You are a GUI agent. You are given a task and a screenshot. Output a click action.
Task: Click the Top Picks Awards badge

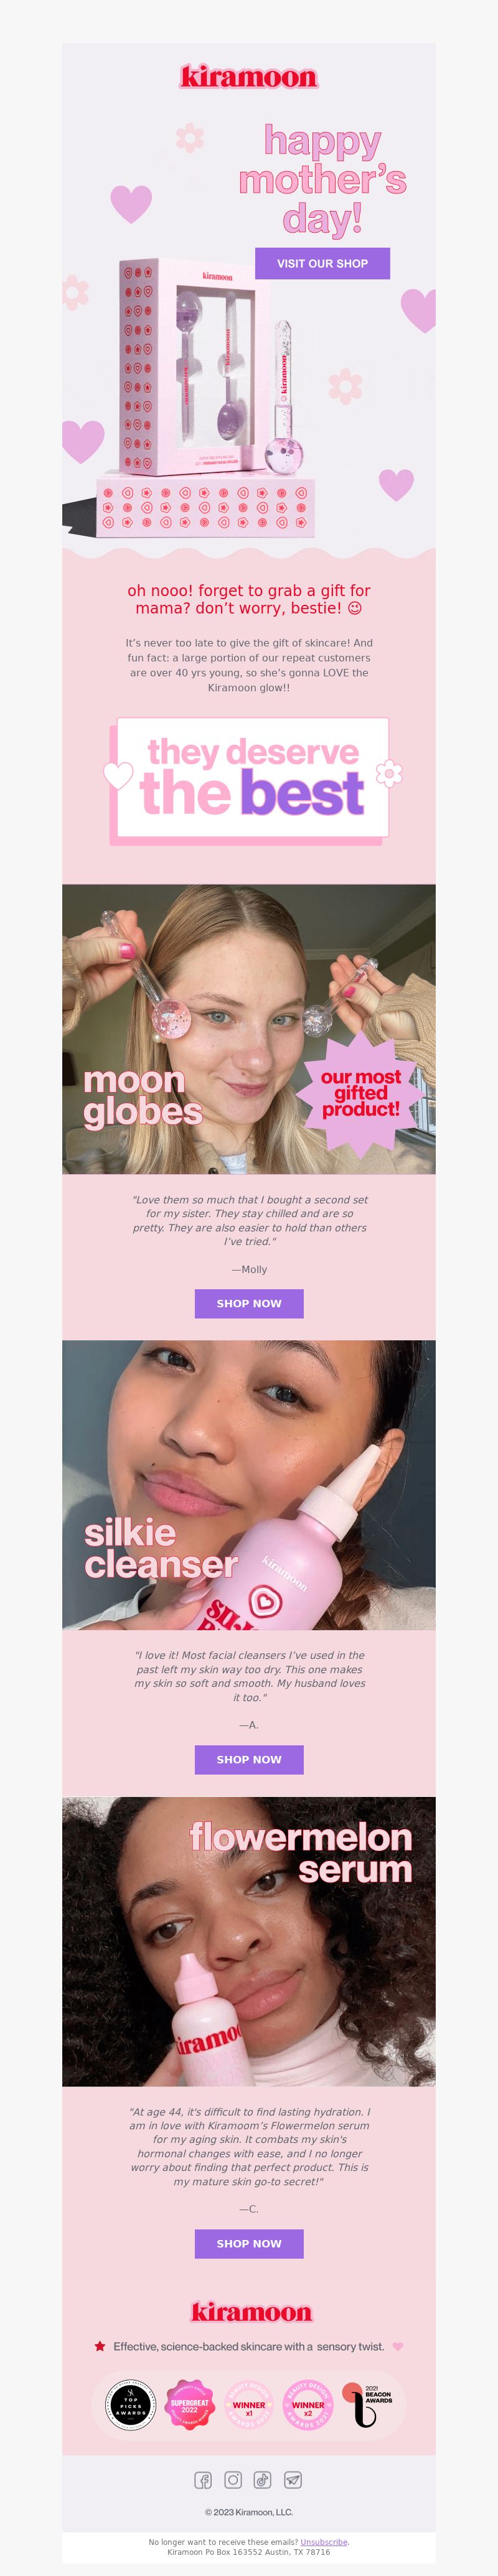coord(130,2405)
